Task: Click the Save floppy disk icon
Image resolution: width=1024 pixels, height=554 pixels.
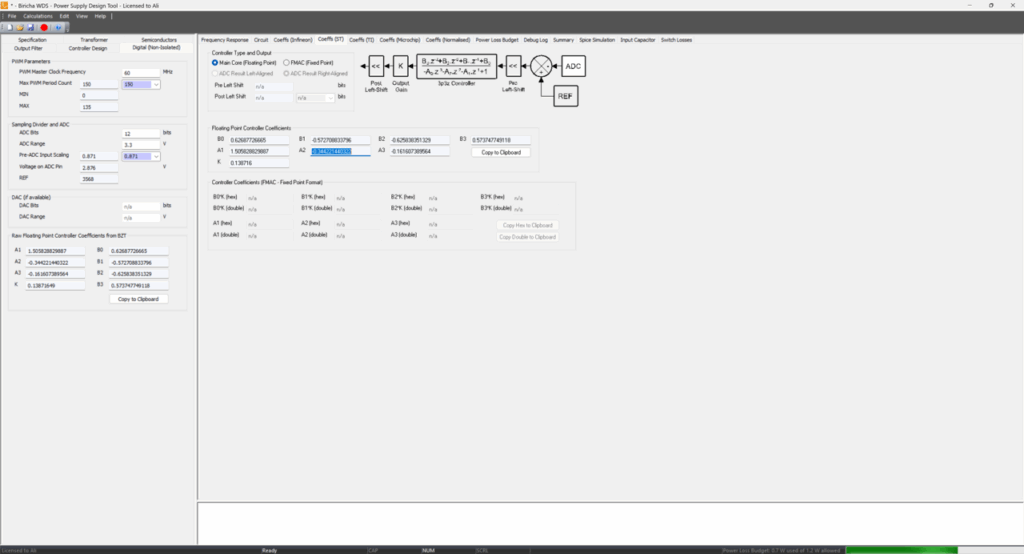Action: pyautogui.click(x=31, y=27)
